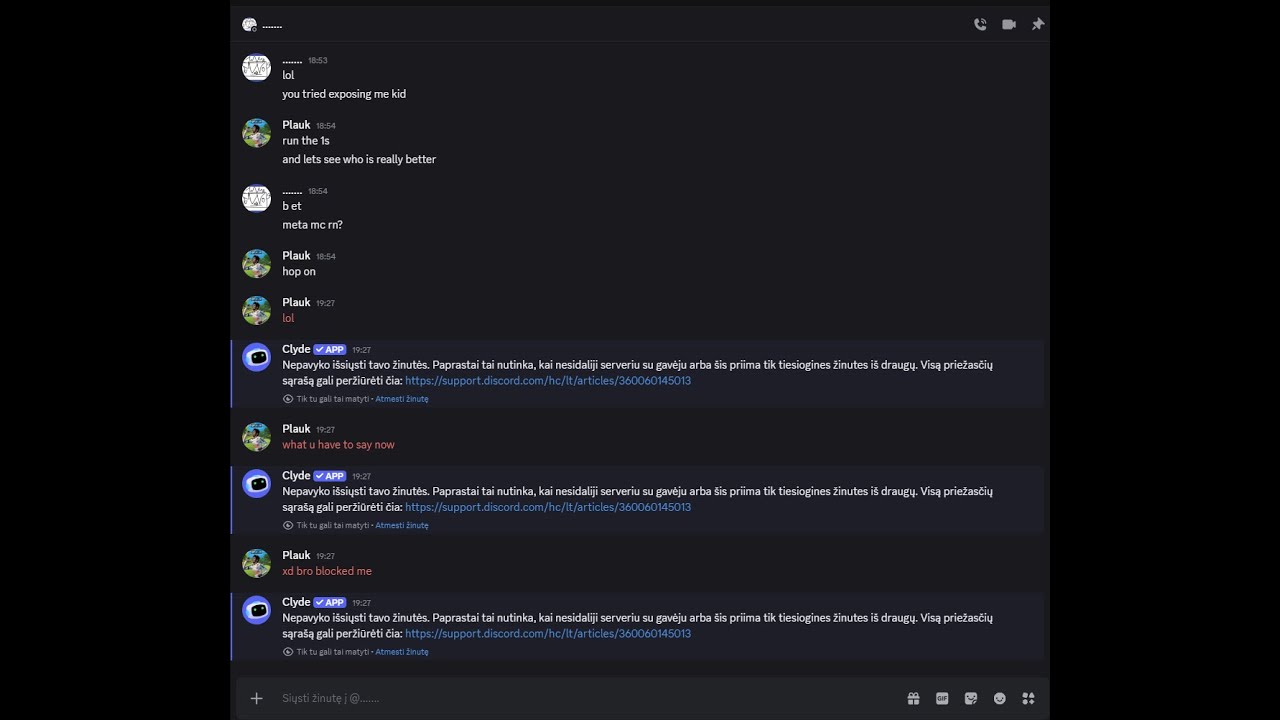Open the apps launcher icon
This screenshot has width=1280, height=720.
[x=1028, y=698]
